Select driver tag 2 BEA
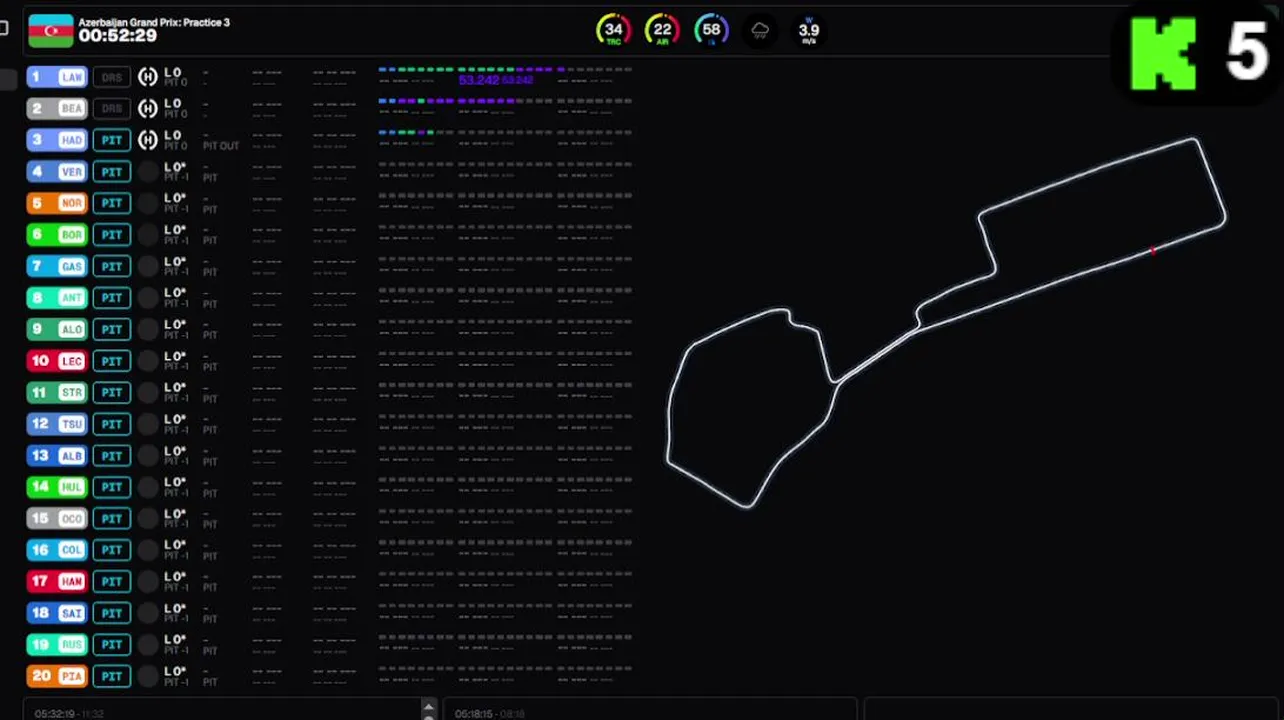 click(x=57, y=108)
